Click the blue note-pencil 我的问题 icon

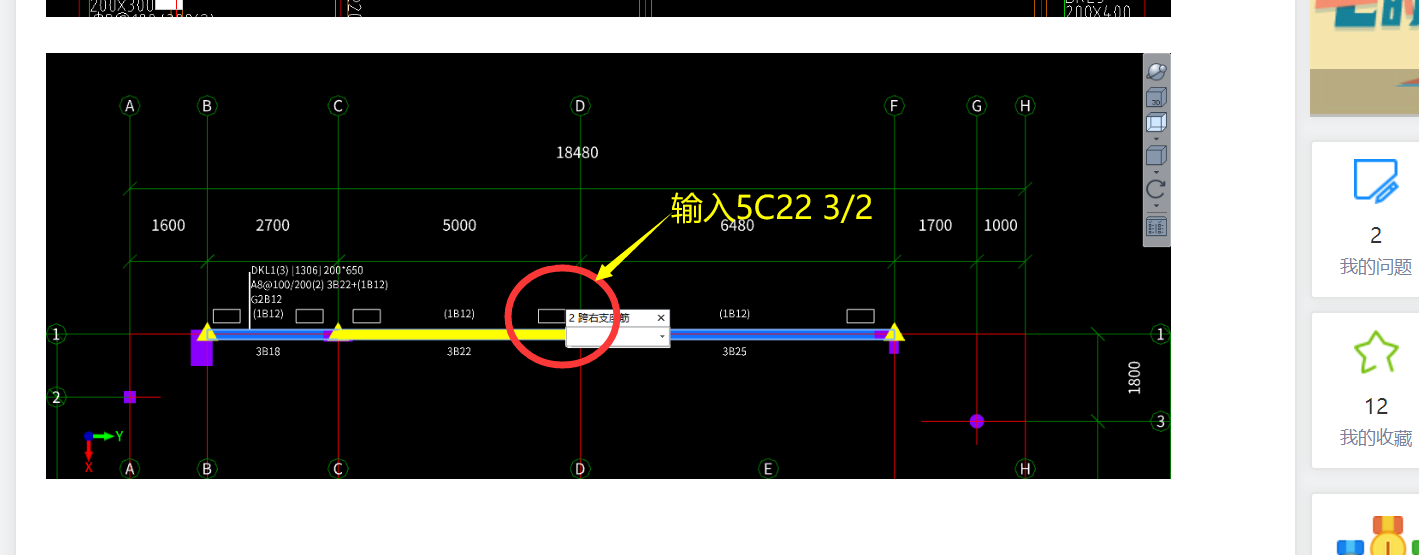1376,181
